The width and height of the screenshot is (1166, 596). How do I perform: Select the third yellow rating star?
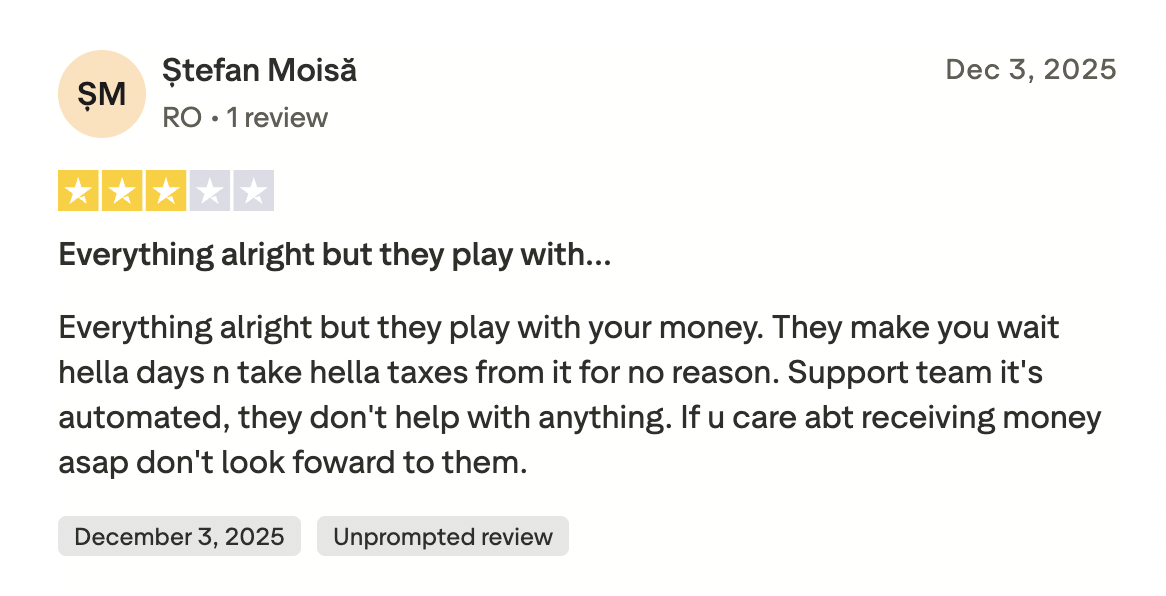166,191
